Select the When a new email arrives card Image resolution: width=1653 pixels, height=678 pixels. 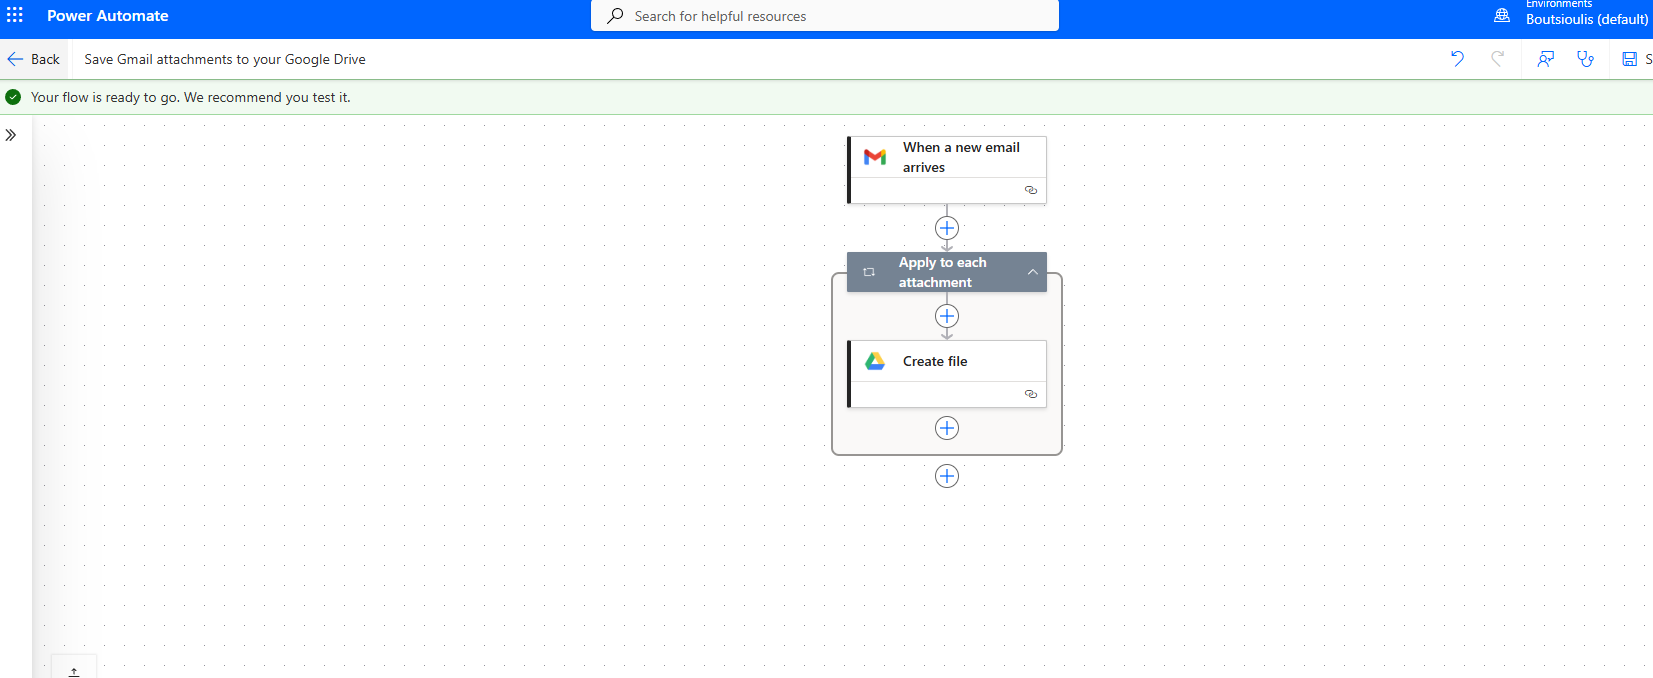point(960,157)
